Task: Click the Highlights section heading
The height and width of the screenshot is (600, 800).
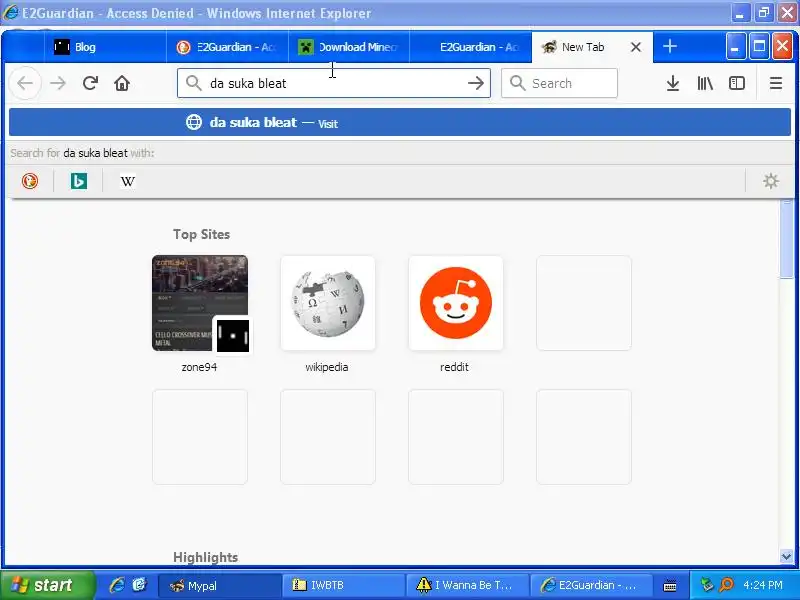Action: point(206,557)
